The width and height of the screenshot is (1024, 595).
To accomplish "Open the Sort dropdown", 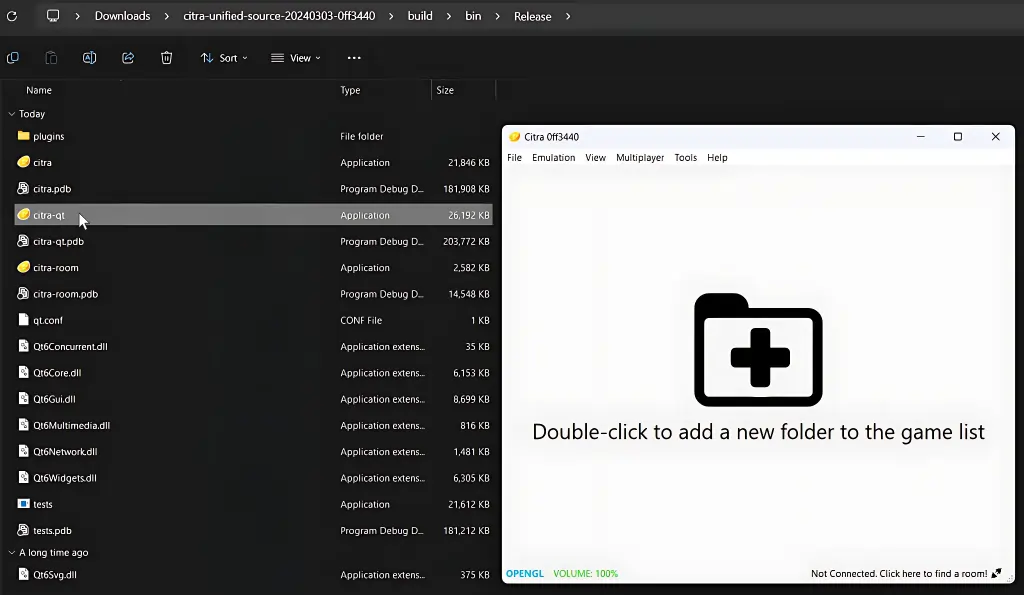I will pos(224,58).
